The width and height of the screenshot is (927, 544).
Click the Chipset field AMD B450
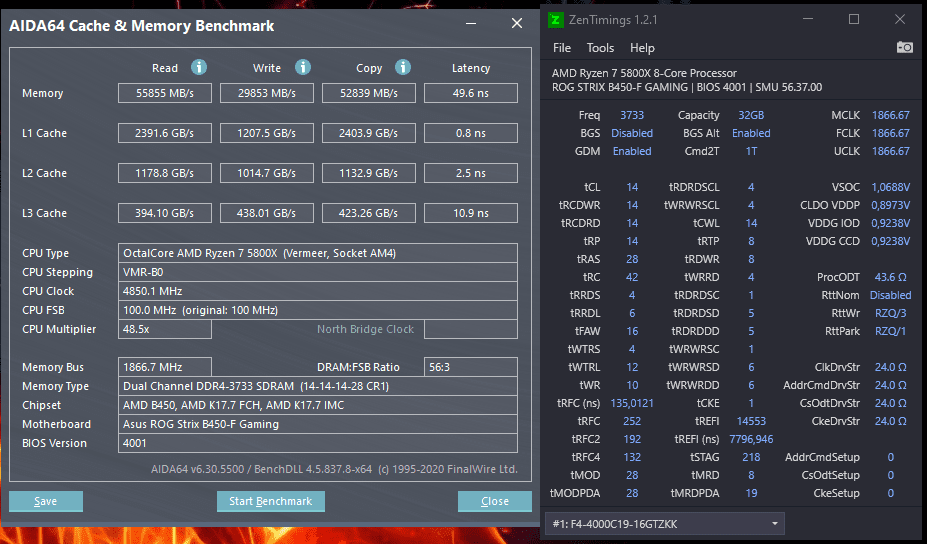(x=318, y=405)
